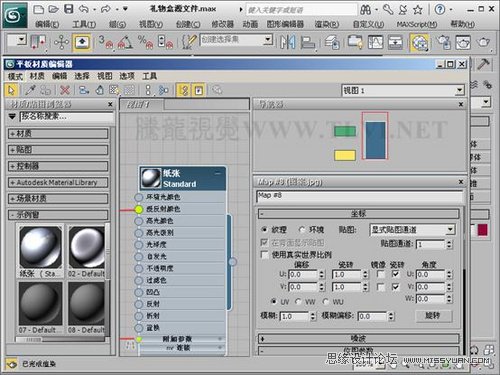Uncheck the V tile checkbox

click(x=396, y=287)
